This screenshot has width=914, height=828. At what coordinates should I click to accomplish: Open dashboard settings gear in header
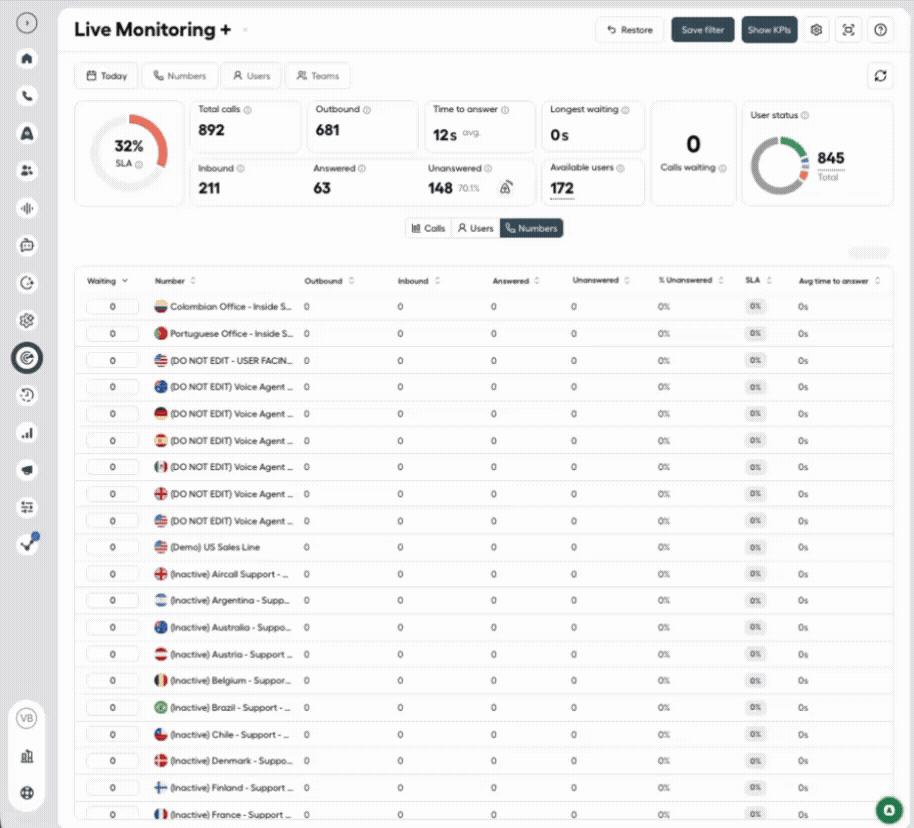816,30
